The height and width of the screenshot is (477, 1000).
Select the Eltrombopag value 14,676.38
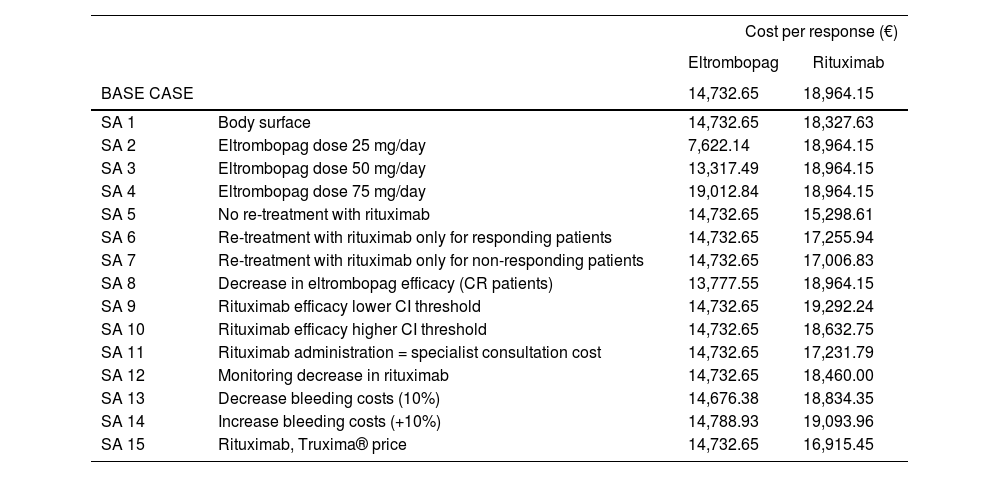723,399
